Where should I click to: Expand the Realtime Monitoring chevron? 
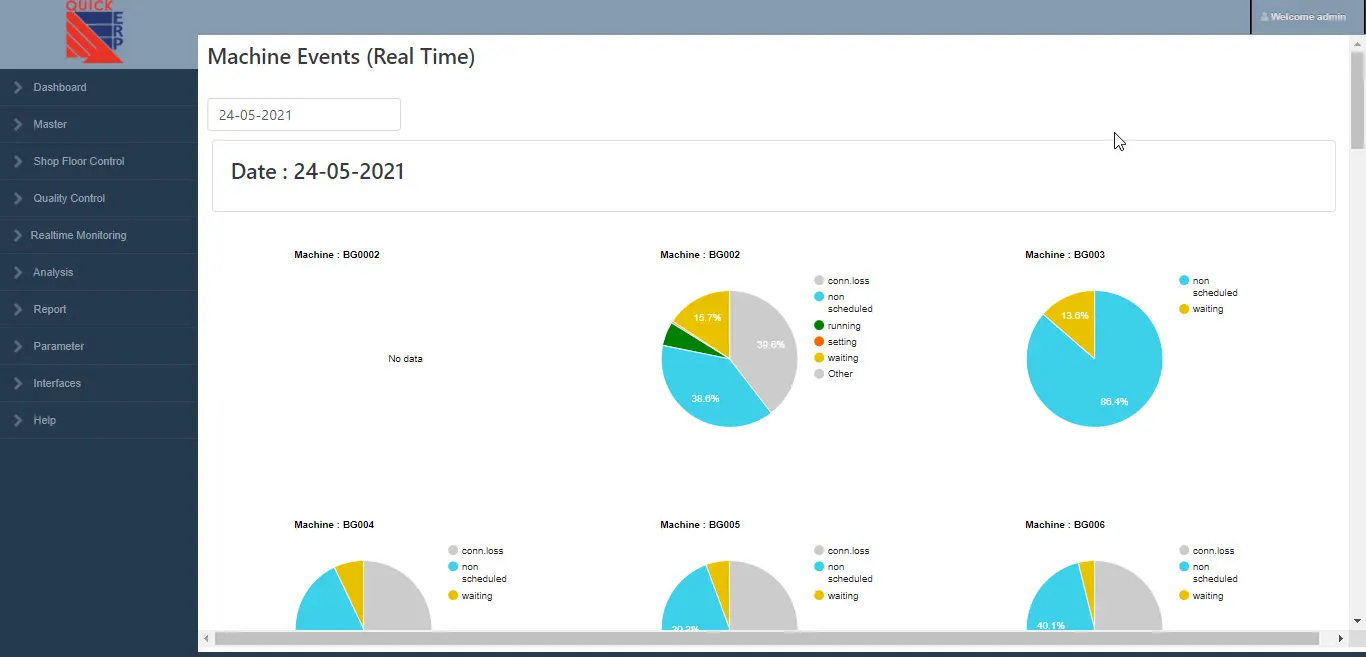(x=18, y=235)
